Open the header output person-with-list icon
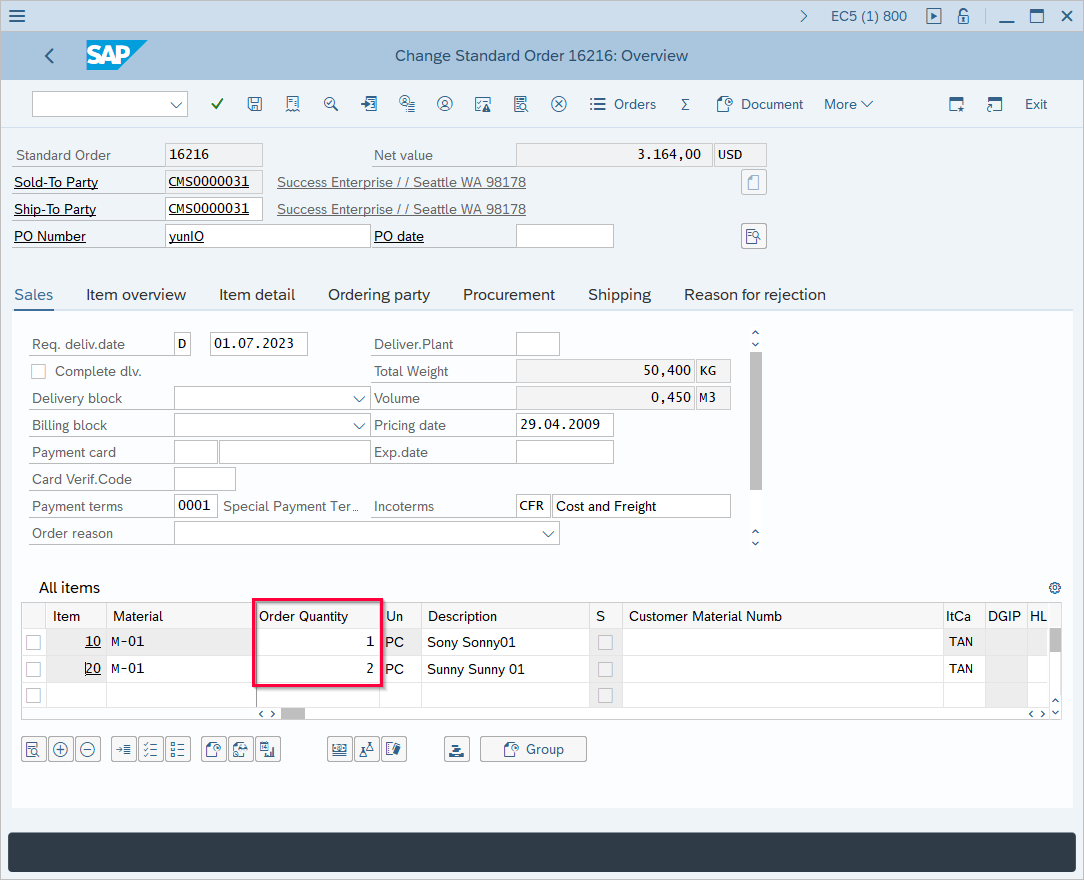This screenshot has width=1084, height=880. (407, 104)
